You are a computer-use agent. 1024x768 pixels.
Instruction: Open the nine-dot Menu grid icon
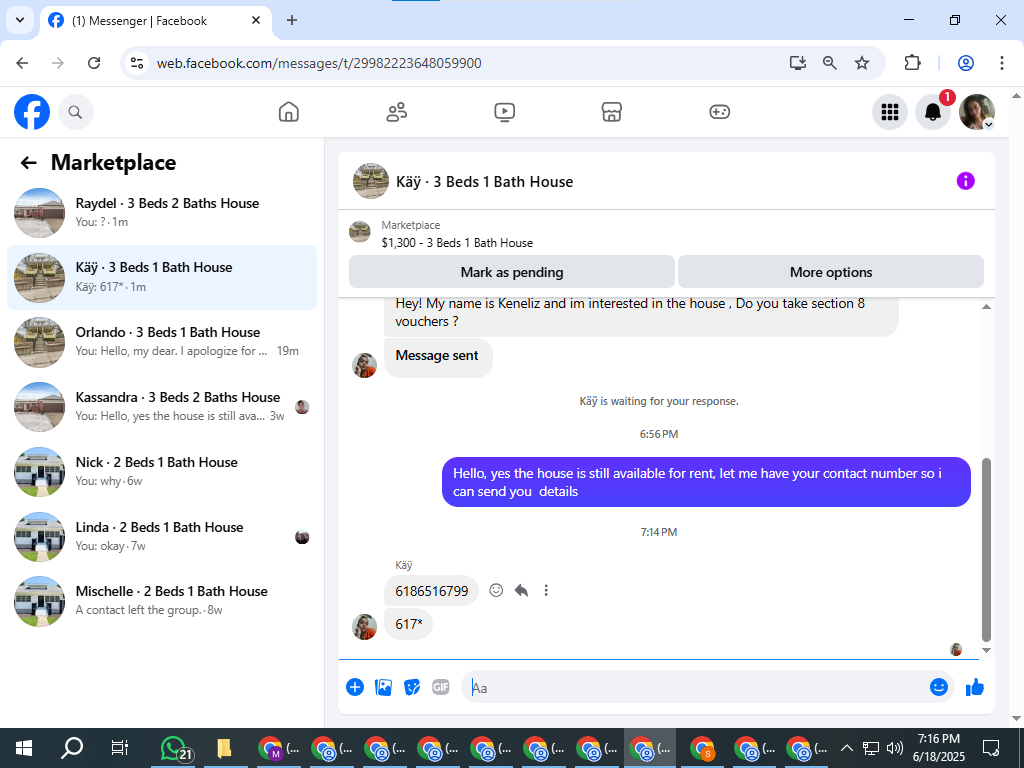coord(889,112)
